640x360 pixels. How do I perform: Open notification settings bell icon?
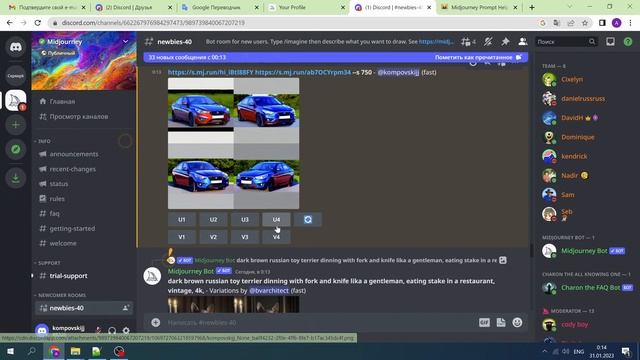(488, 42)
